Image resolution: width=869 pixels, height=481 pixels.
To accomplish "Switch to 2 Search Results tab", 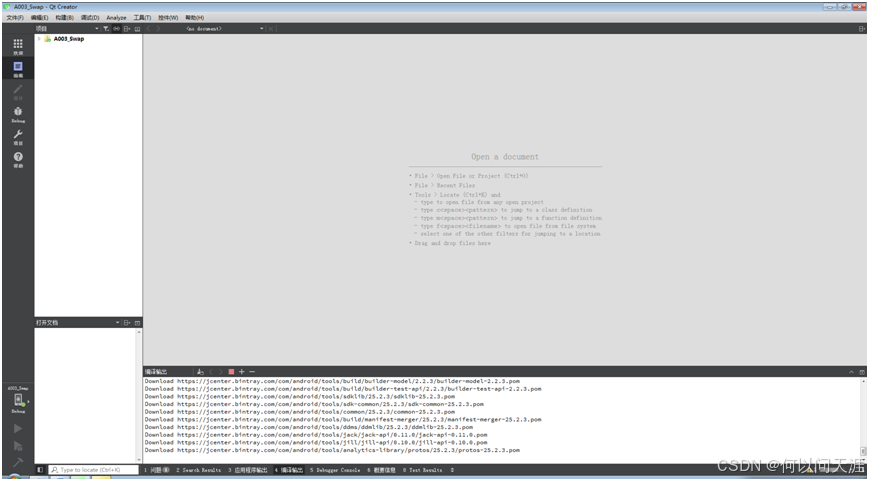I will point(198,470).
